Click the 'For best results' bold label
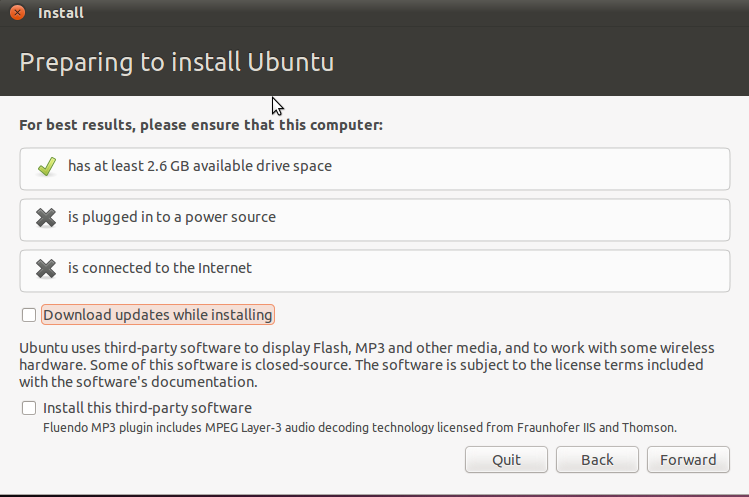Image resolution: width=749 pixels, height=497 pixels. pos(201,125)
